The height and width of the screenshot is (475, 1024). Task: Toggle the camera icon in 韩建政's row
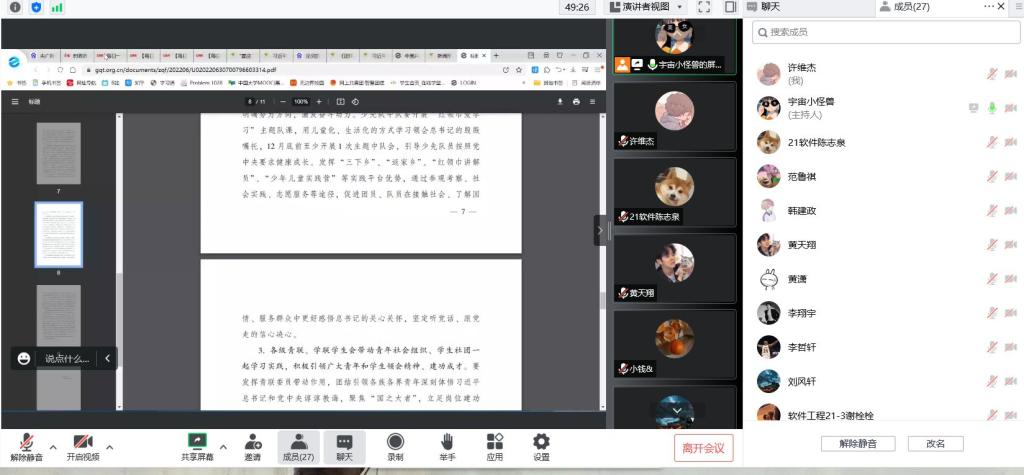[x=1011, y=210]
